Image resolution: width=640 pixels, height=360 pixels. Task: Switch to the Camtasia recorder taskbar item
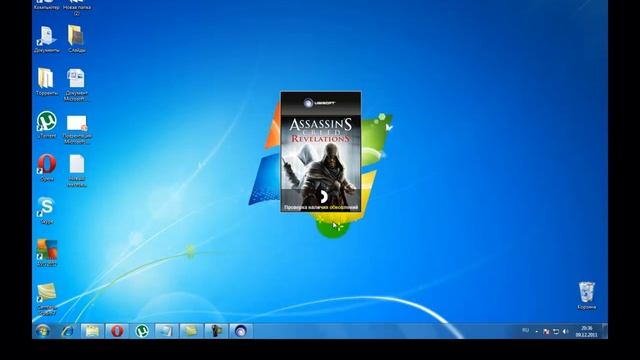(216, 331)
